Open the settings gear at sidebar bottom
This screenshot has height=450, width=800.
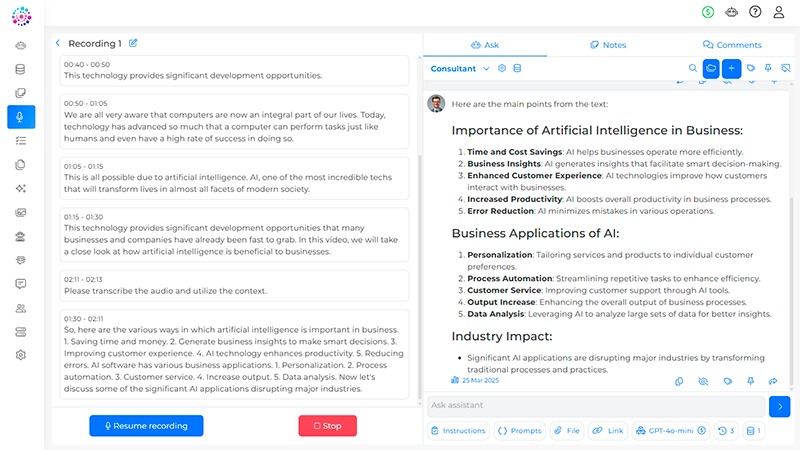coord(20,355)
